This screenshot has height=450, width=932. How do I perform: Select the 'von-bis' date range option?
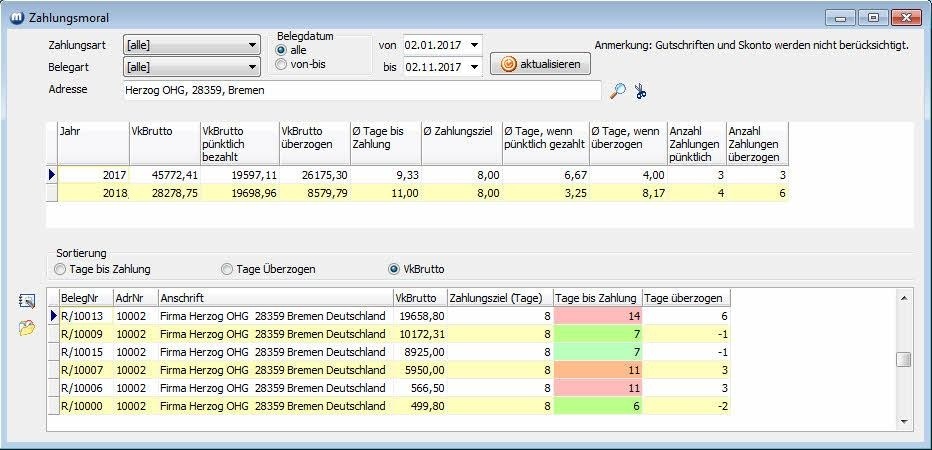coord(281,64)
